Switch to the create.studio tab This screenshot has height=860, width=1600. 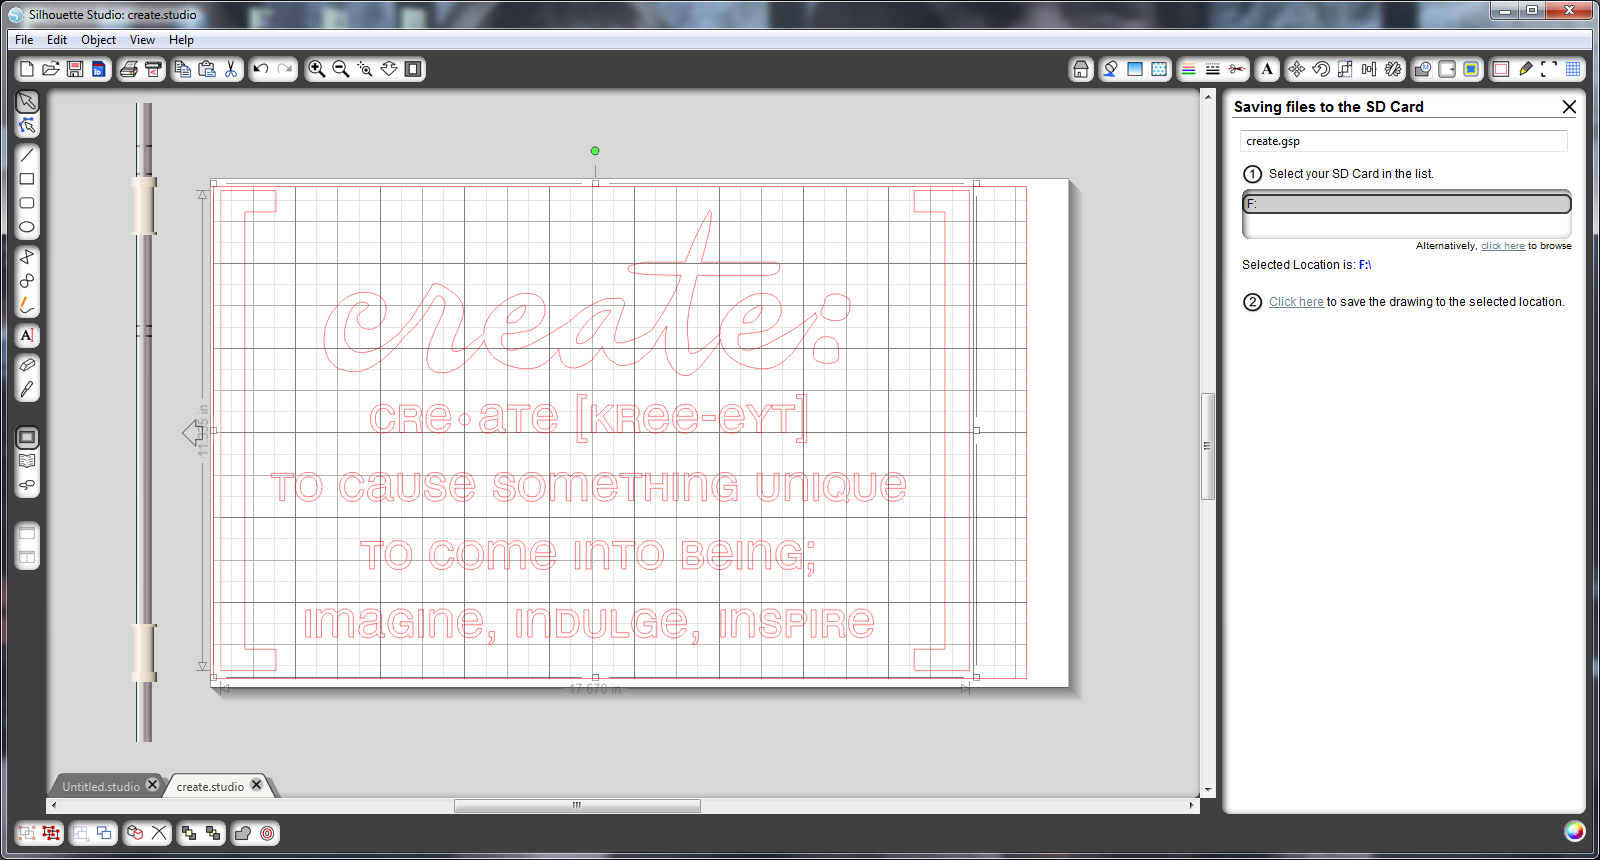210,786
